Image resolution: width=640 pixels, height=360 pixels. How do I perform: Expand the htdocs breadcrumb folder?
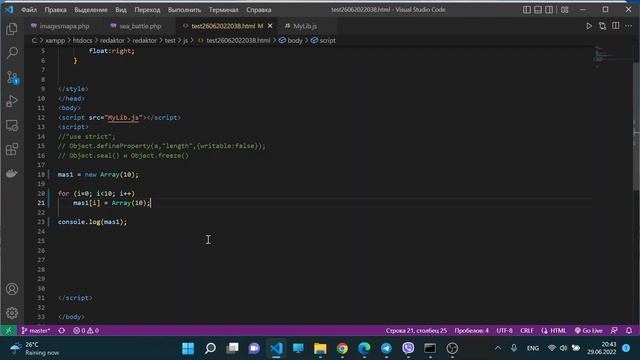coord(82,40)
